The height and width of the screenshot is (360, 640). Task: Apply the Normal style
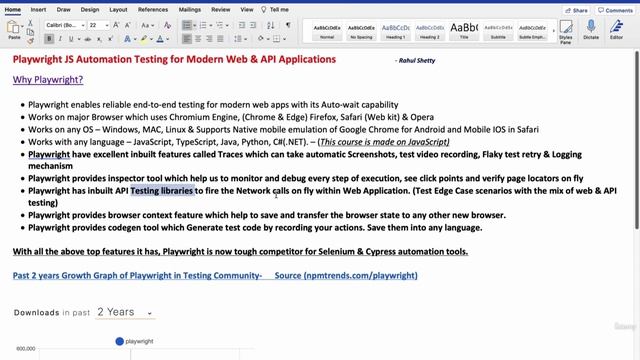point(327,31)
